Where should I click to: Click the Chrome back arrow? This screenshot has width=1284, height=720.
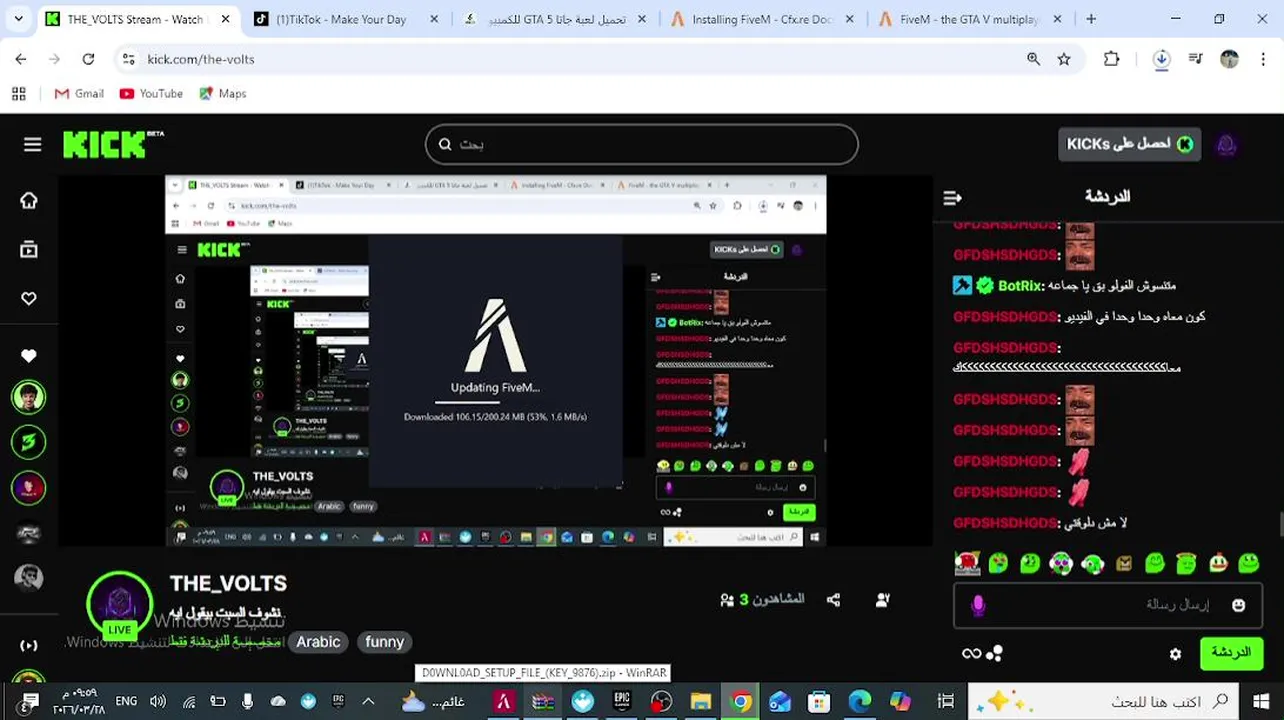[21, 59]
